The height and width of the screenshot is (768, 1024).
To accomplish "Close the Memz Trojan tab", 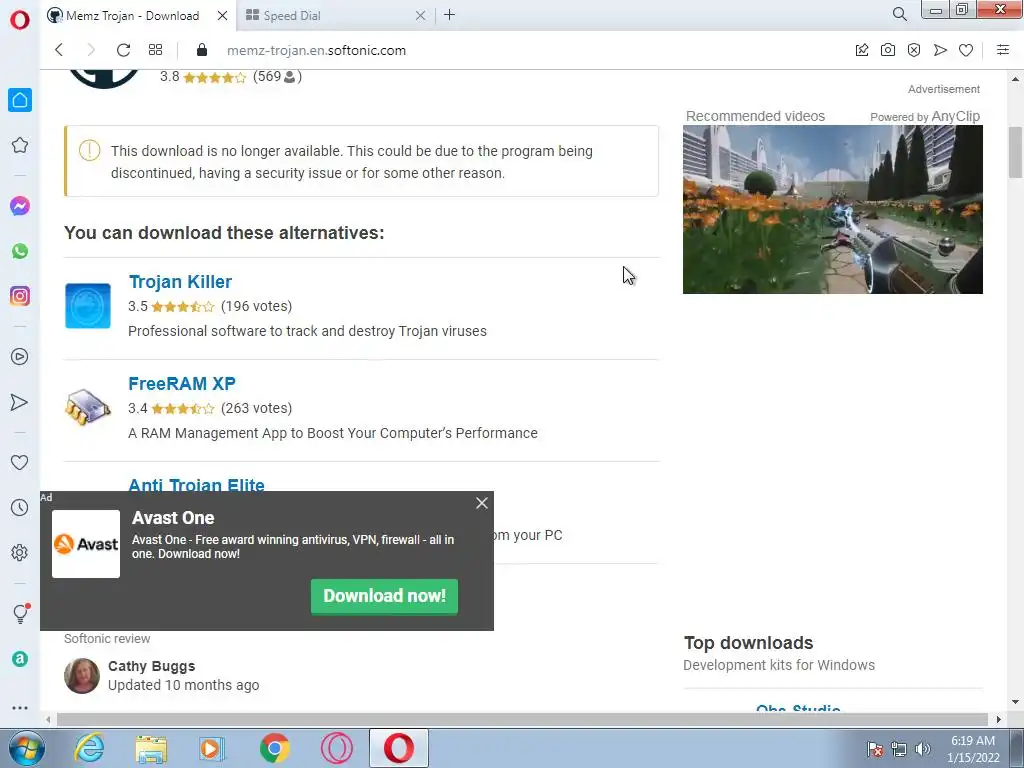I will pos(223,16).
